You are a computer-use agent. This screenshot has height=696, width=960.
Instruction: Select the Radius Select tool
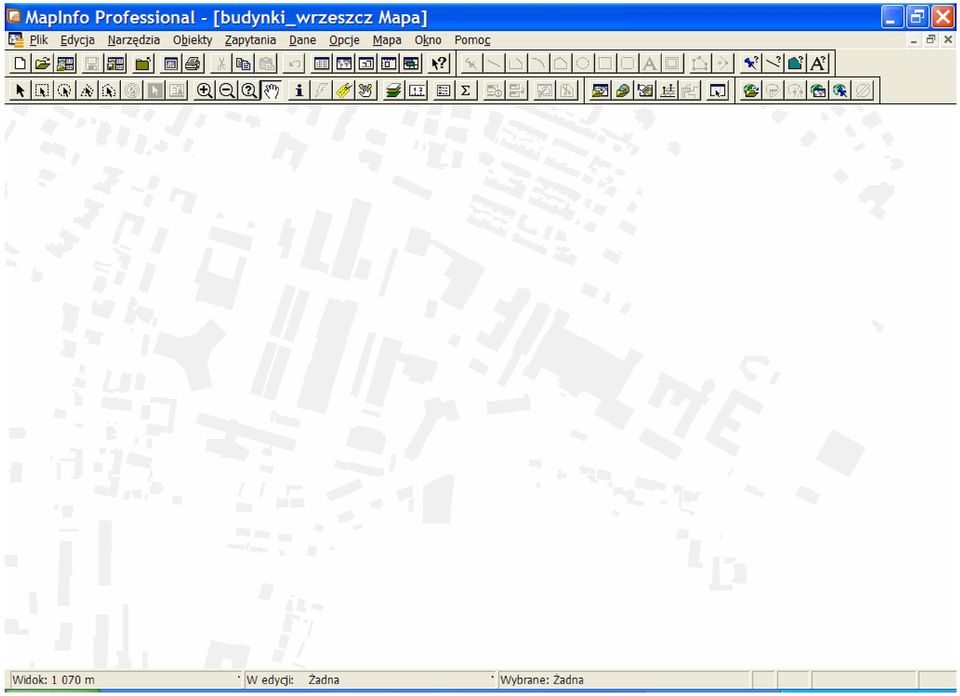pyautogui.click(x=64, y=91)
